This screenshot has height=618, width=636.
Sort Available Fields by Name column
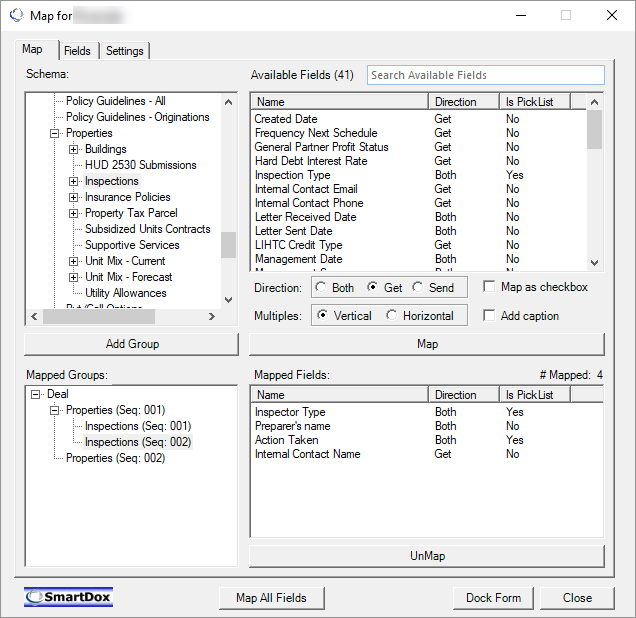[x=339, y=102]
